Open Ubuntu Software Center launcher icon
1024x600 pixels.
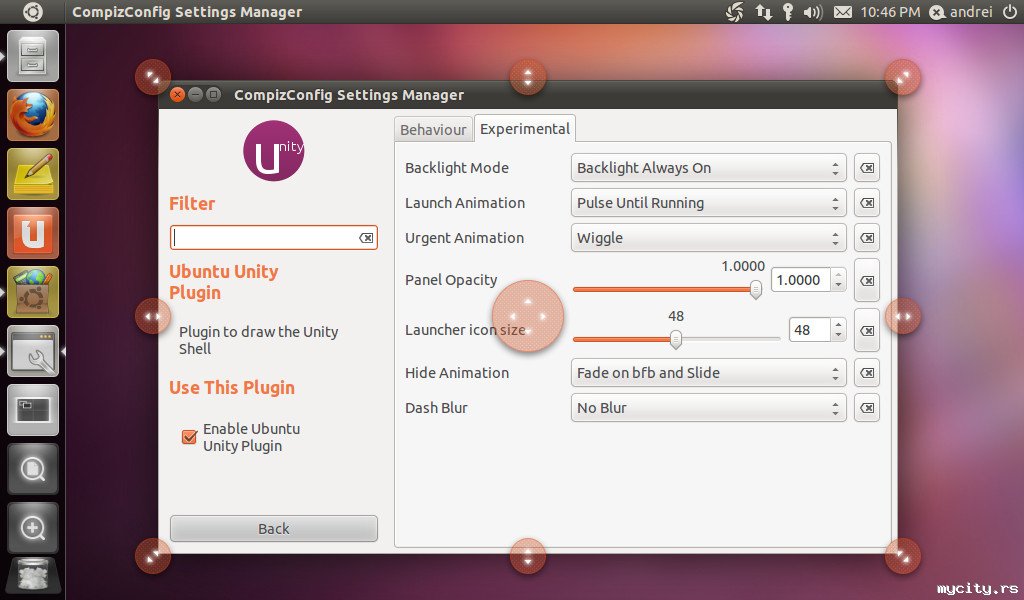pos(33,292)
